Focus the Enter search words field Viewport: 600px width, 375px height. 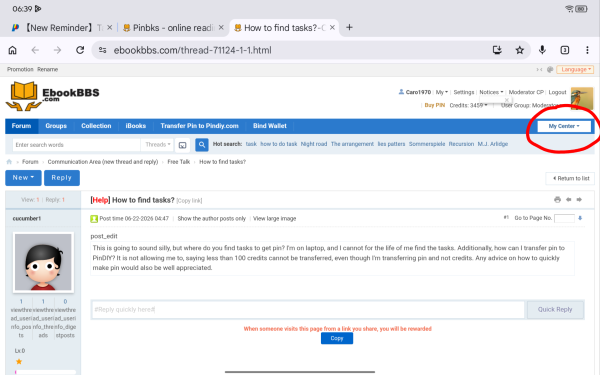click(x=77, y=145)
